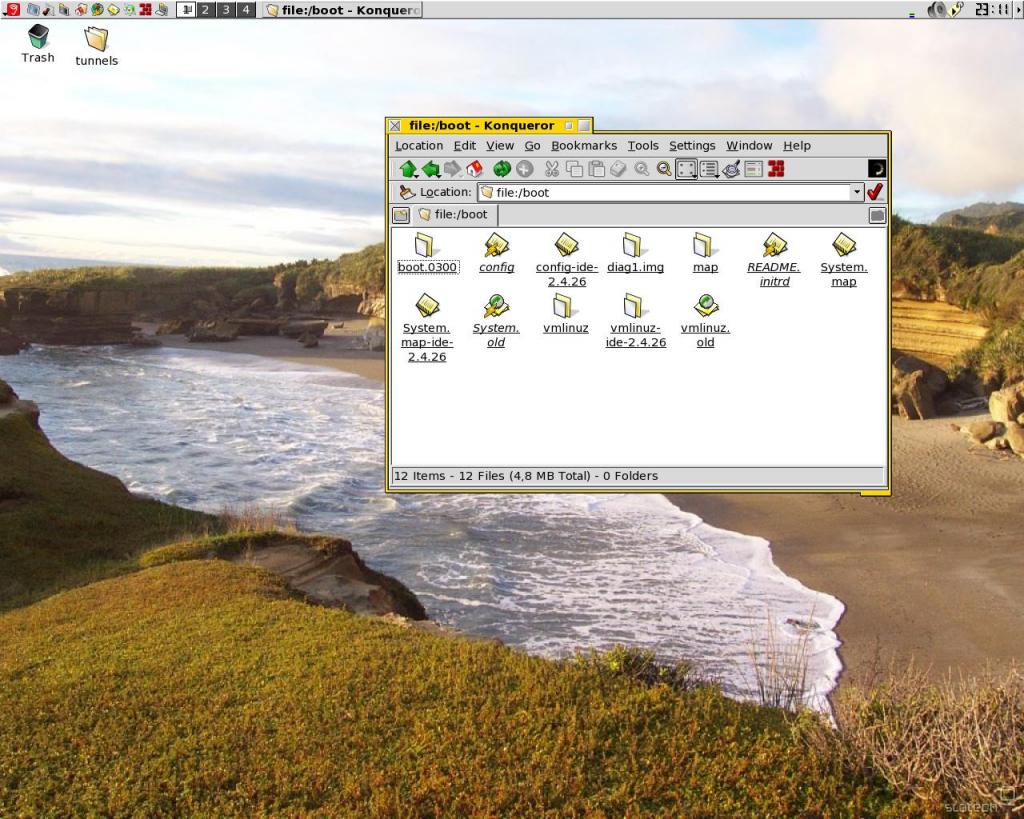Click the grey Stop loading button

(524, 169)
